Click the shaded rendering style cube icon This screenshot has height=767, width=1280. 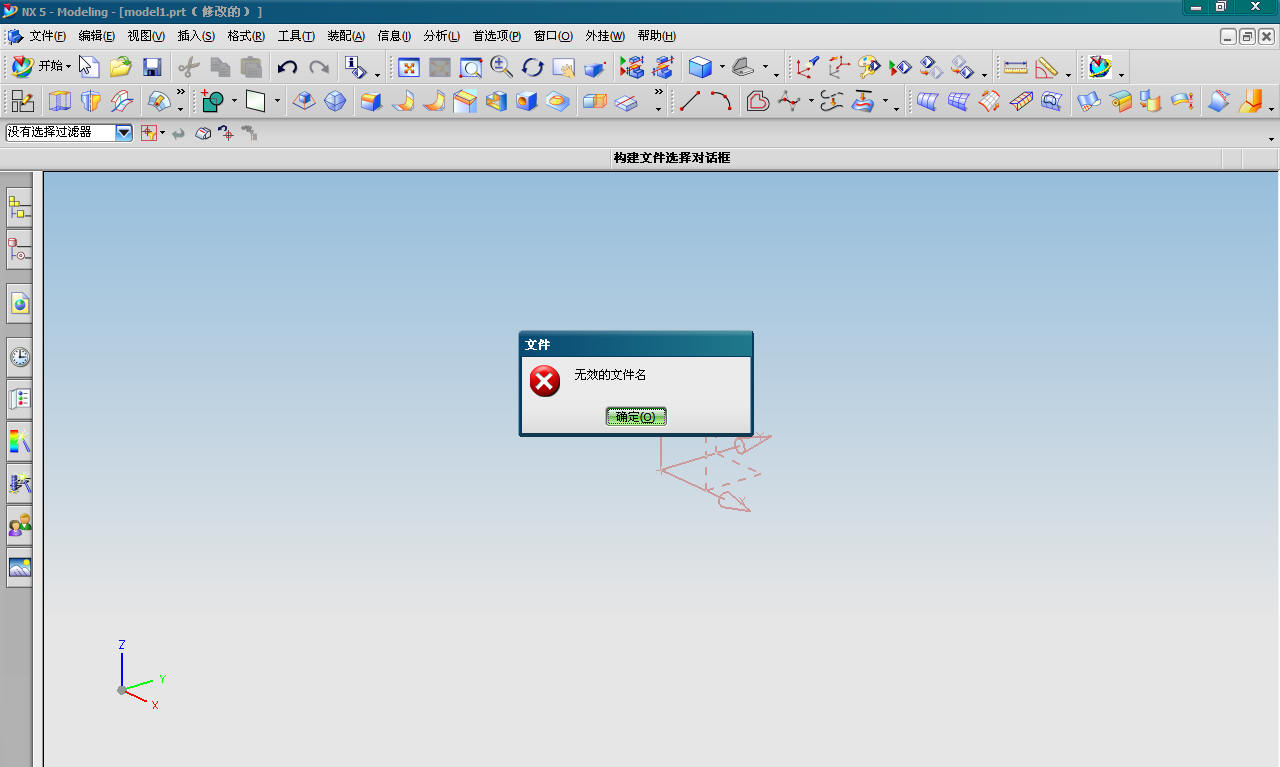point(701,67)
